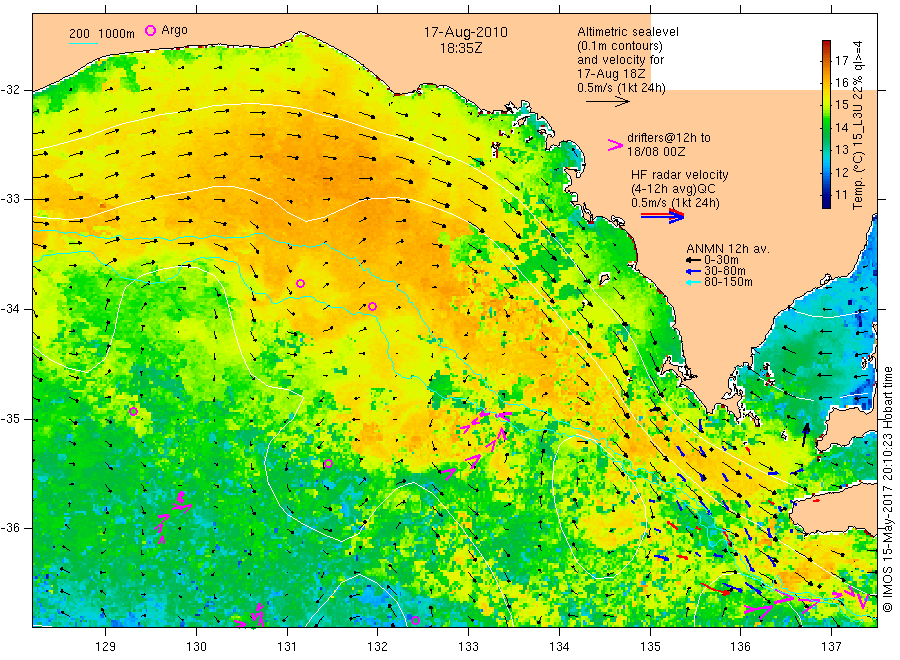Image resolution: width=900 pixels, height=660 pixels.
Task: Click the 'ANMN 12h av.' legend heading
Action: 728,249
